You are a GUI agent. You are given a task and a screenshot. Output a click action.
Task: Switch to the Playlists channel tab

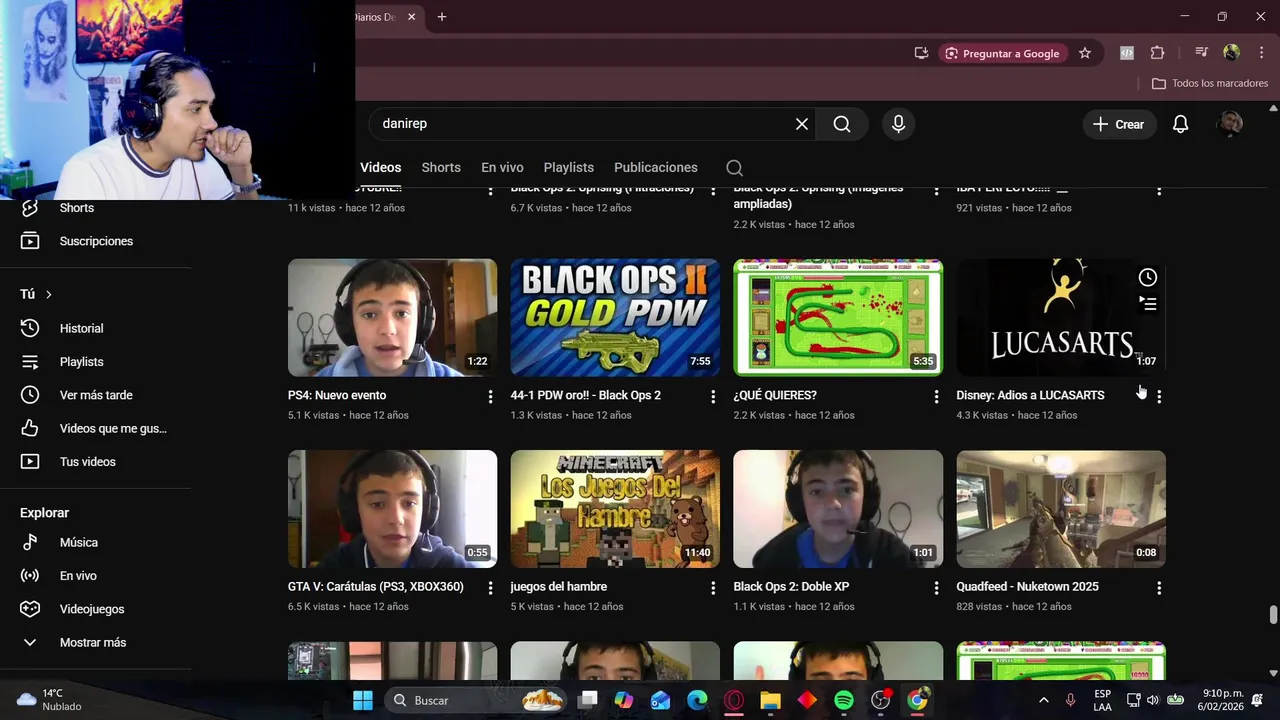coord(569,168)
